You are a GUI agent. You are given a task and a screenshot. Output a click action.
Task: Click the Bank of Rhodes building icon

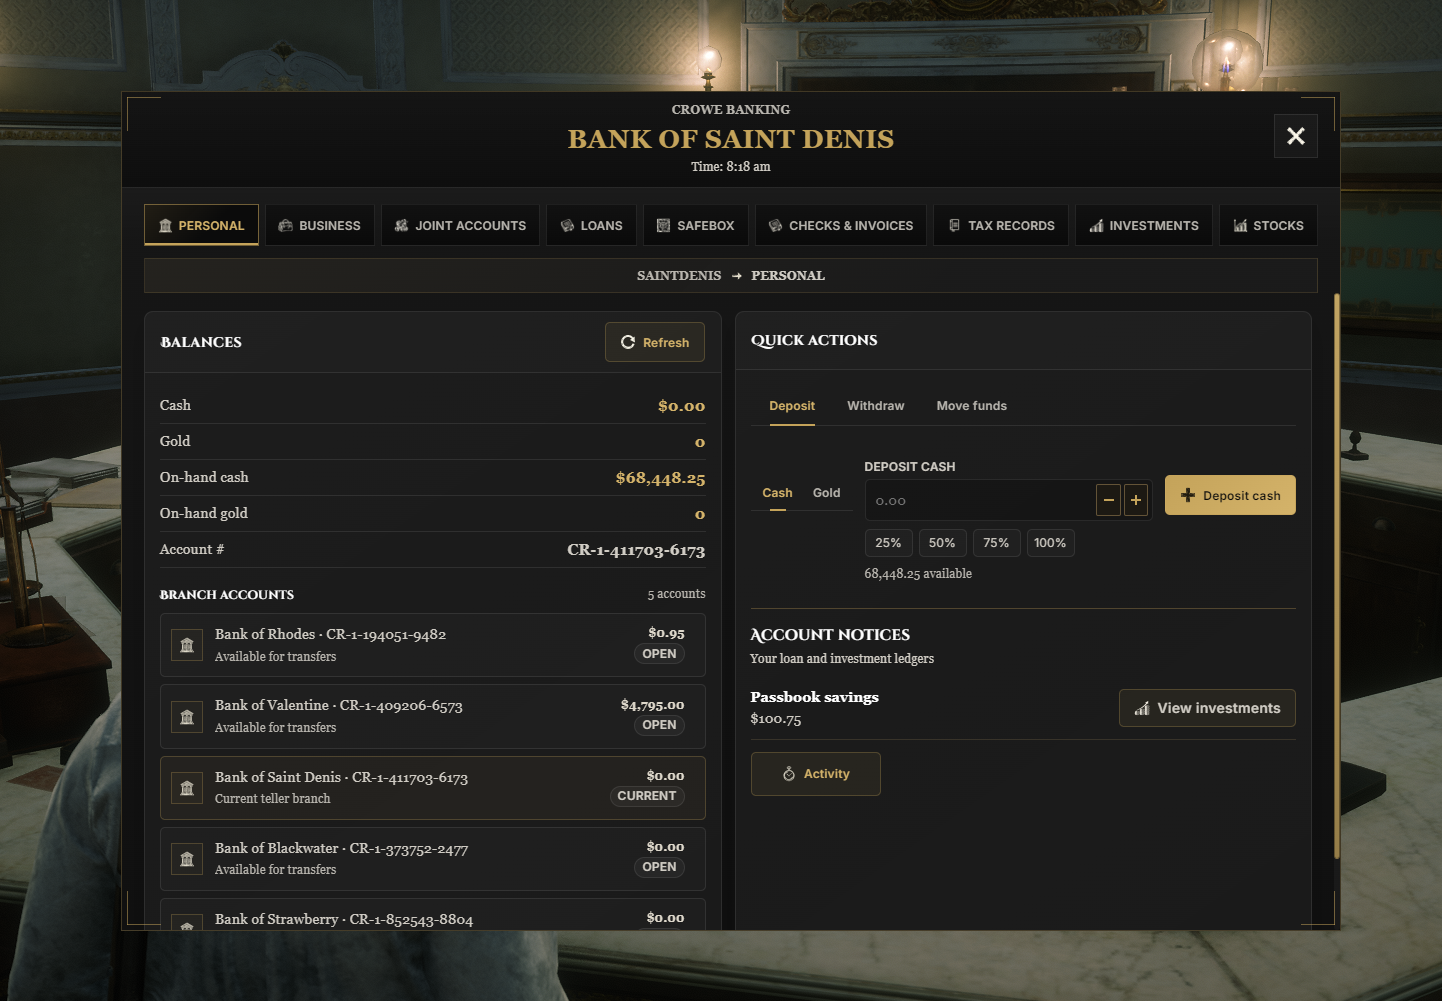[187, 646]
